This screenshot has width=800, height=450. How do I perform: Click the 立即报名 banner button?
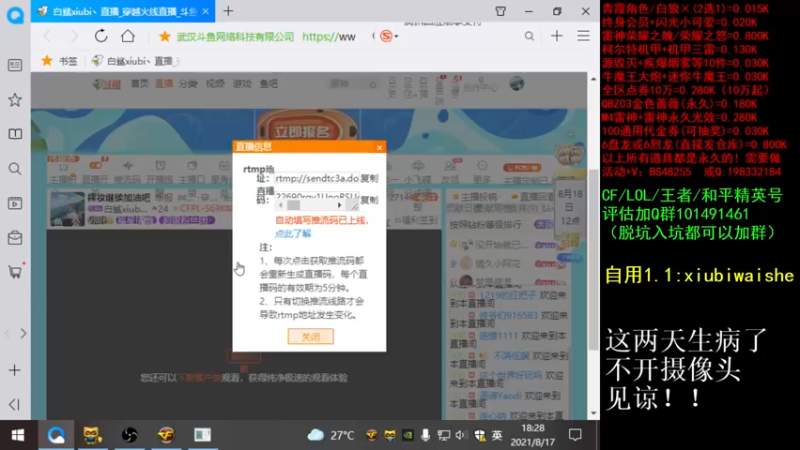click(x=303, y=131)
